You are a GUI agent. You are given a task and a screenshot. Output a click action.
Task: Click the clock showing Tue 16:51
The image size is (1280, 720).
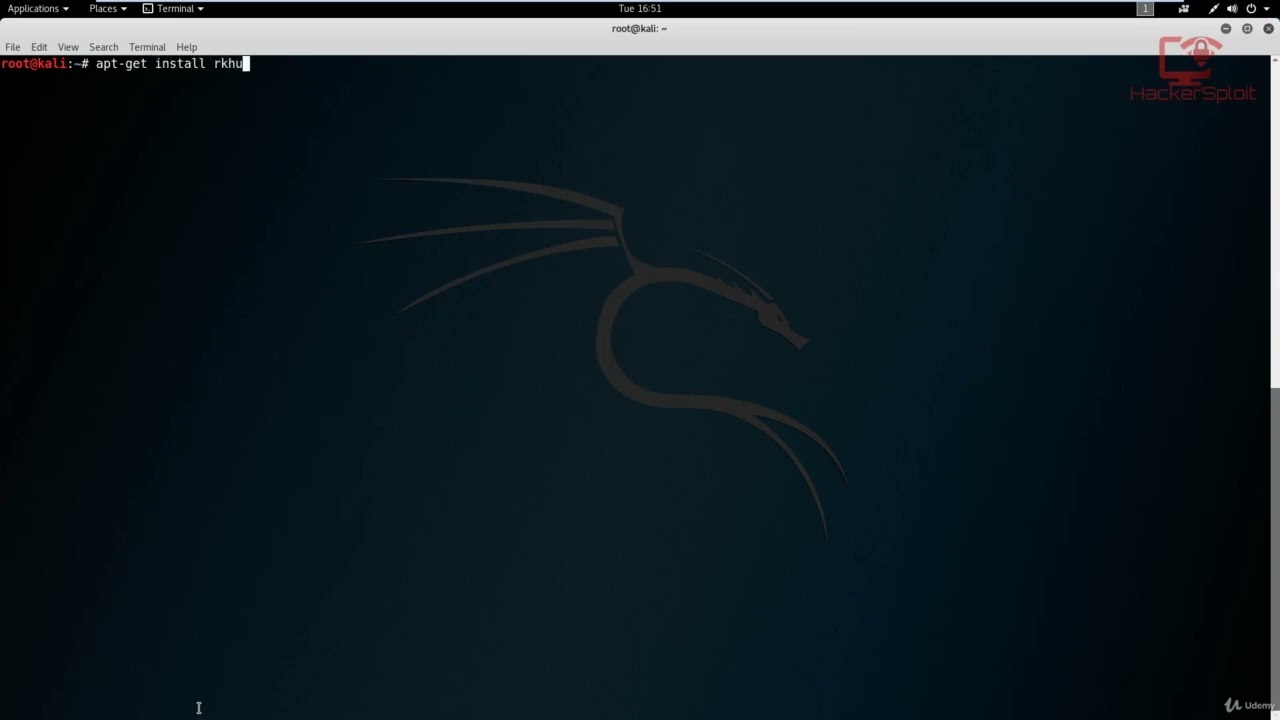(x=640, y=8)
